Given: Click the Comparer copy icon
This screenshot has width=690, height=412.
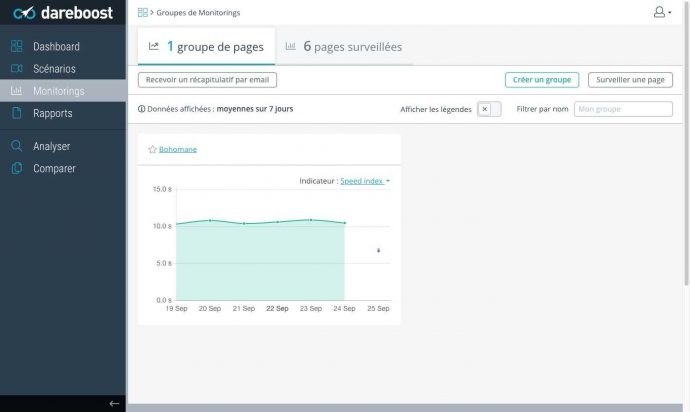Looking at the screenshot, I should [17, 168].
